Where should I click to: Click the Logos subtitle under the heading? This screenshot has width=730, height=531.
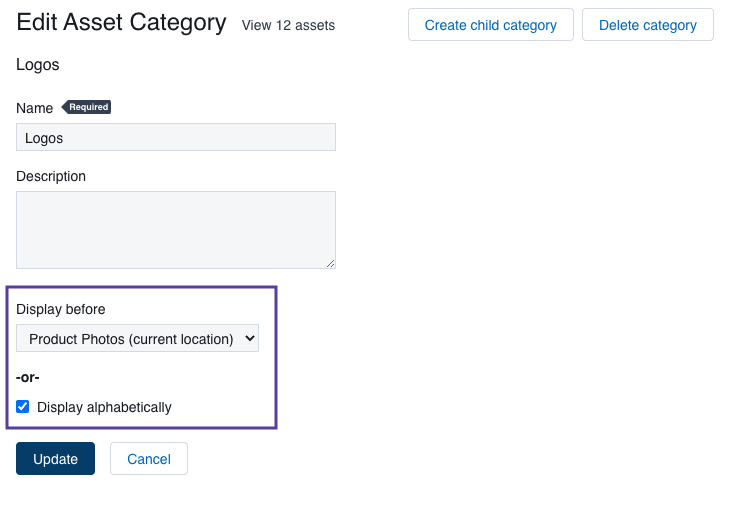[x=38, y=65]
